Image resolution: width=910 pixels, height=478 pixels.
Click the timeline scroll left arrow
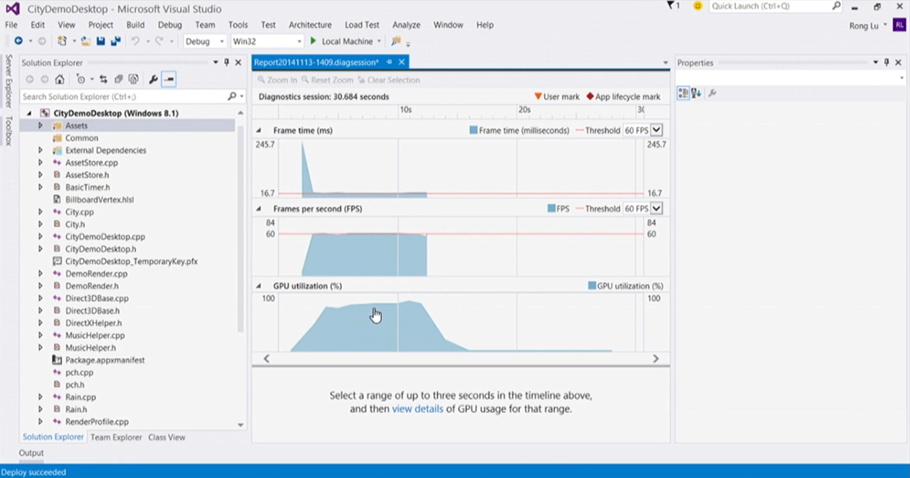(x=266, y=359)
